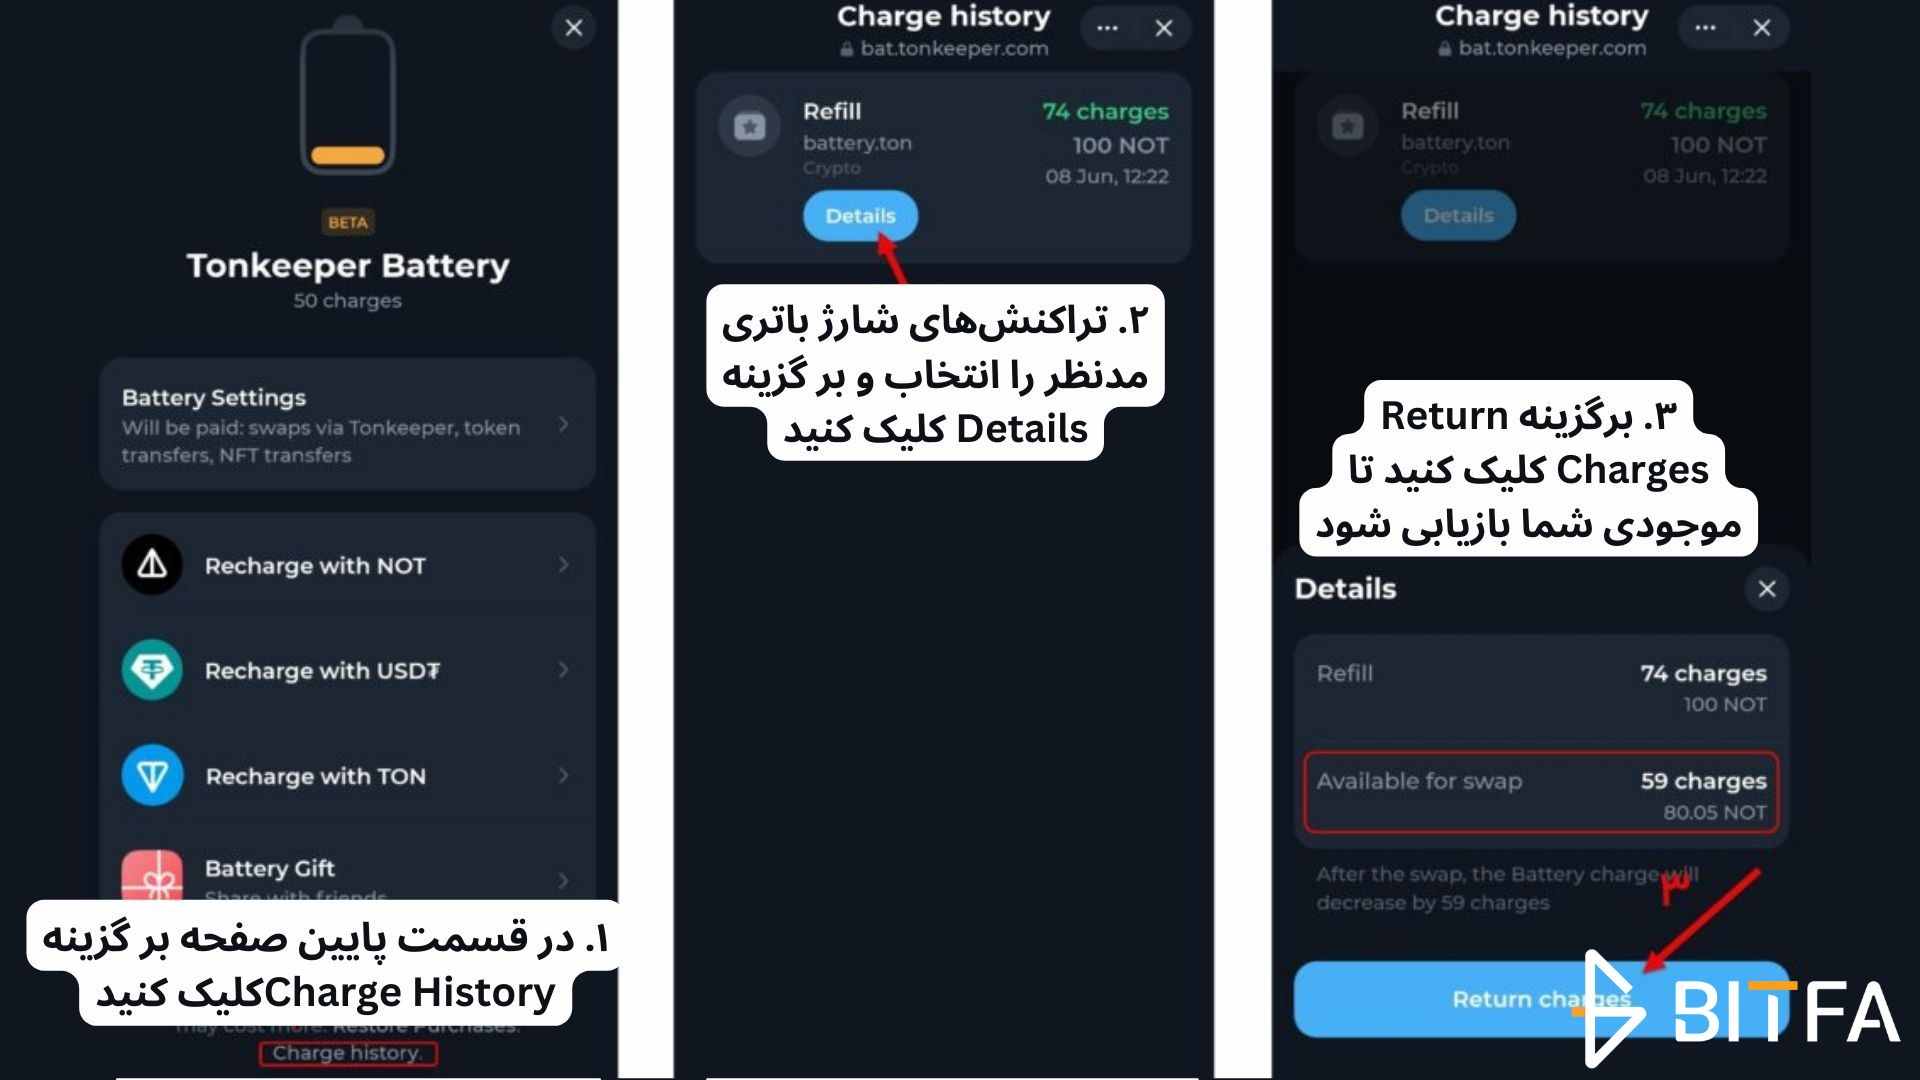Close the Details panel
1920x1080 pixels.
1766,588
